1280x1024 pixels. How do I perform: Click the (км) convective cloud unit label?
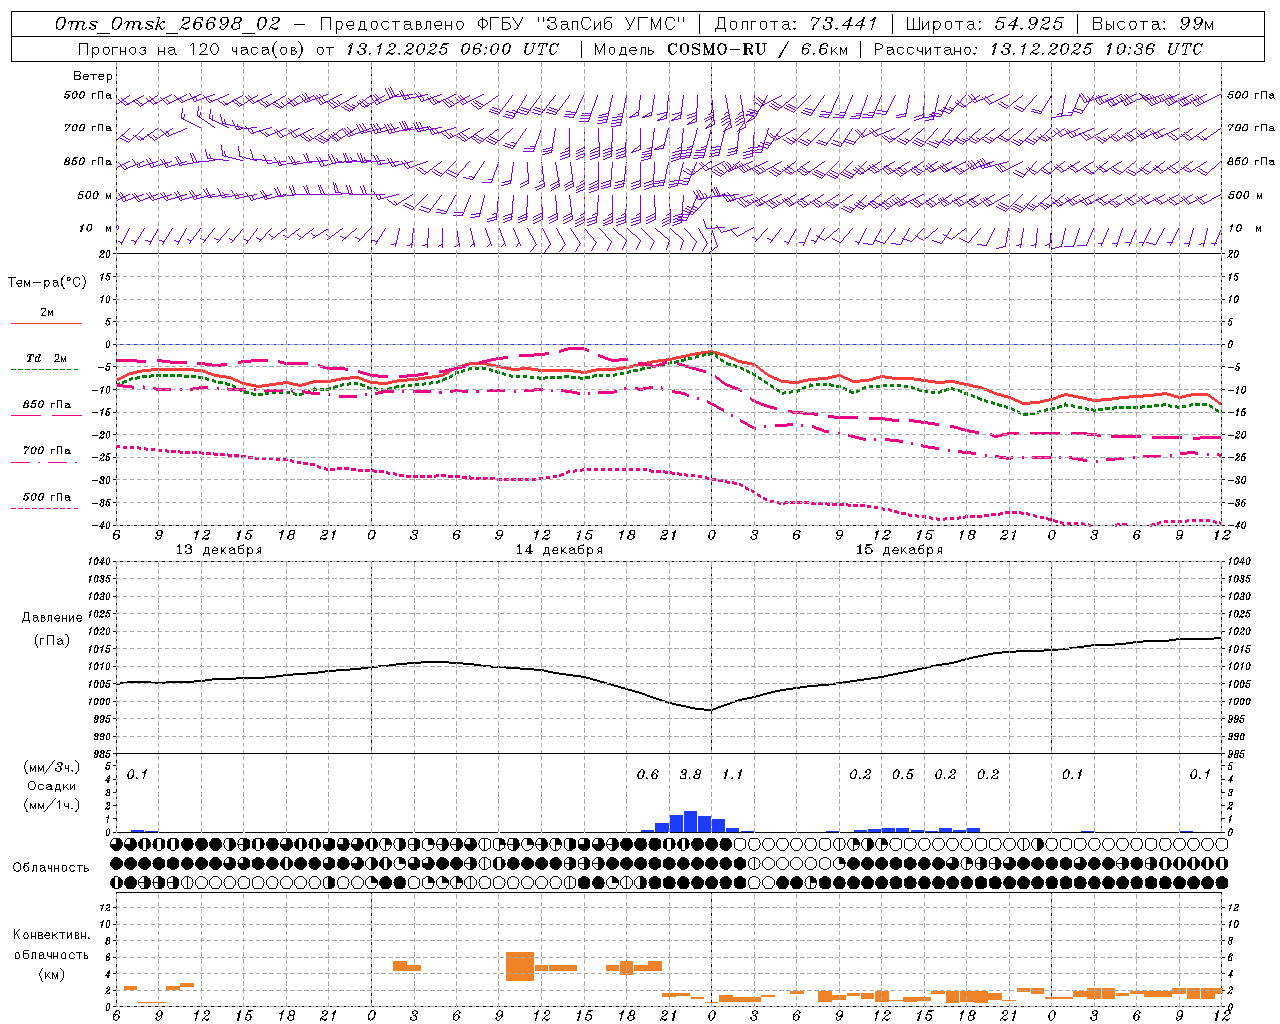[51, 974]
